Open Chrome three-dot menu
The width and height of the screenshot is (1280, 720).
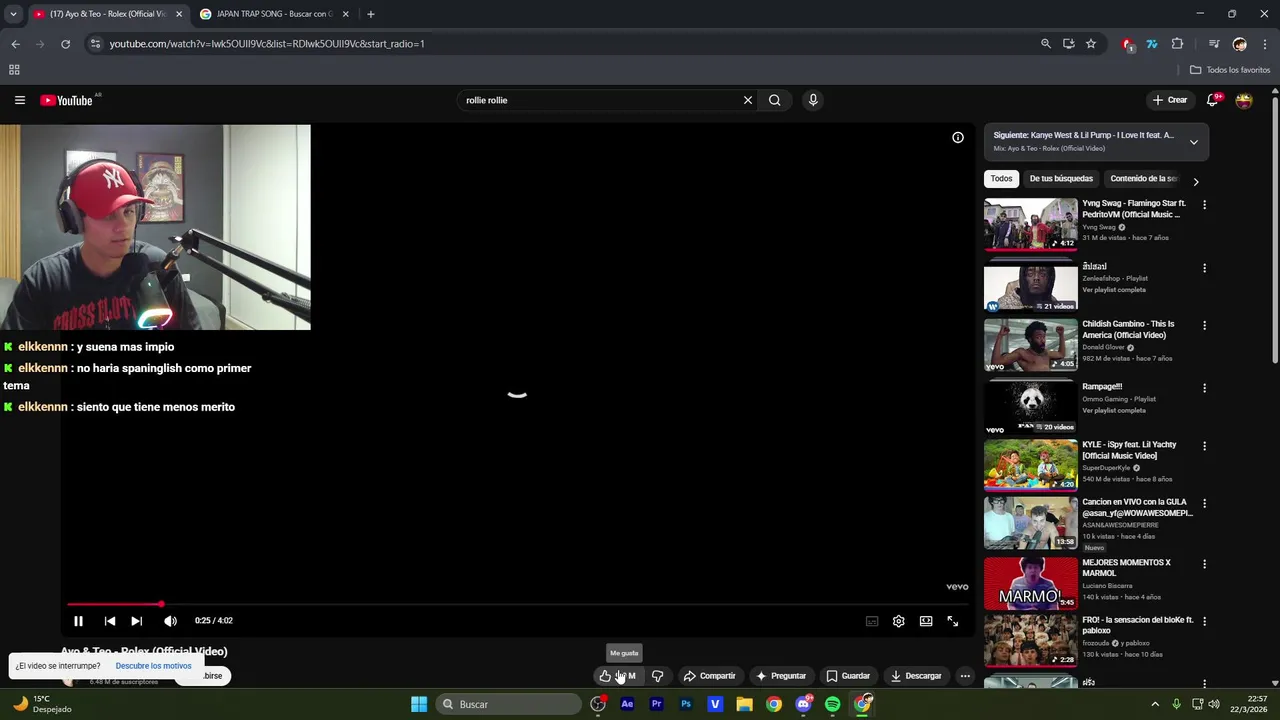click(x=1266, y=44)
